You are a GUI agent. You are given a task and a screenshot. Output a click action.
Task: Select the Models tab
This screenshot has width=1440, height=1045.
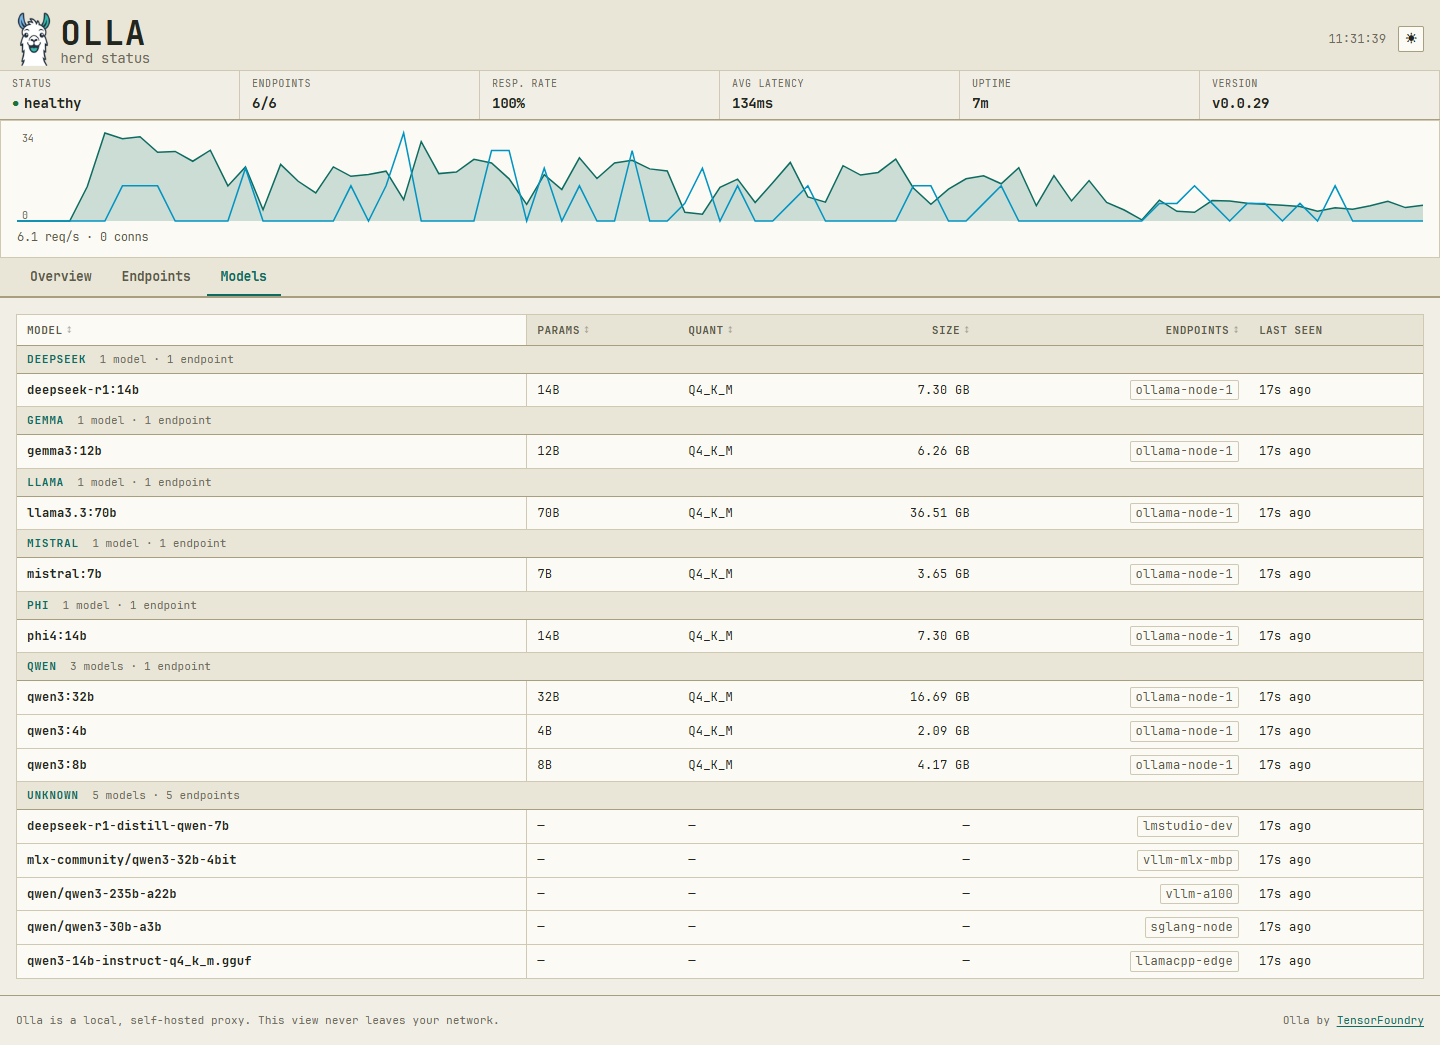244,277
